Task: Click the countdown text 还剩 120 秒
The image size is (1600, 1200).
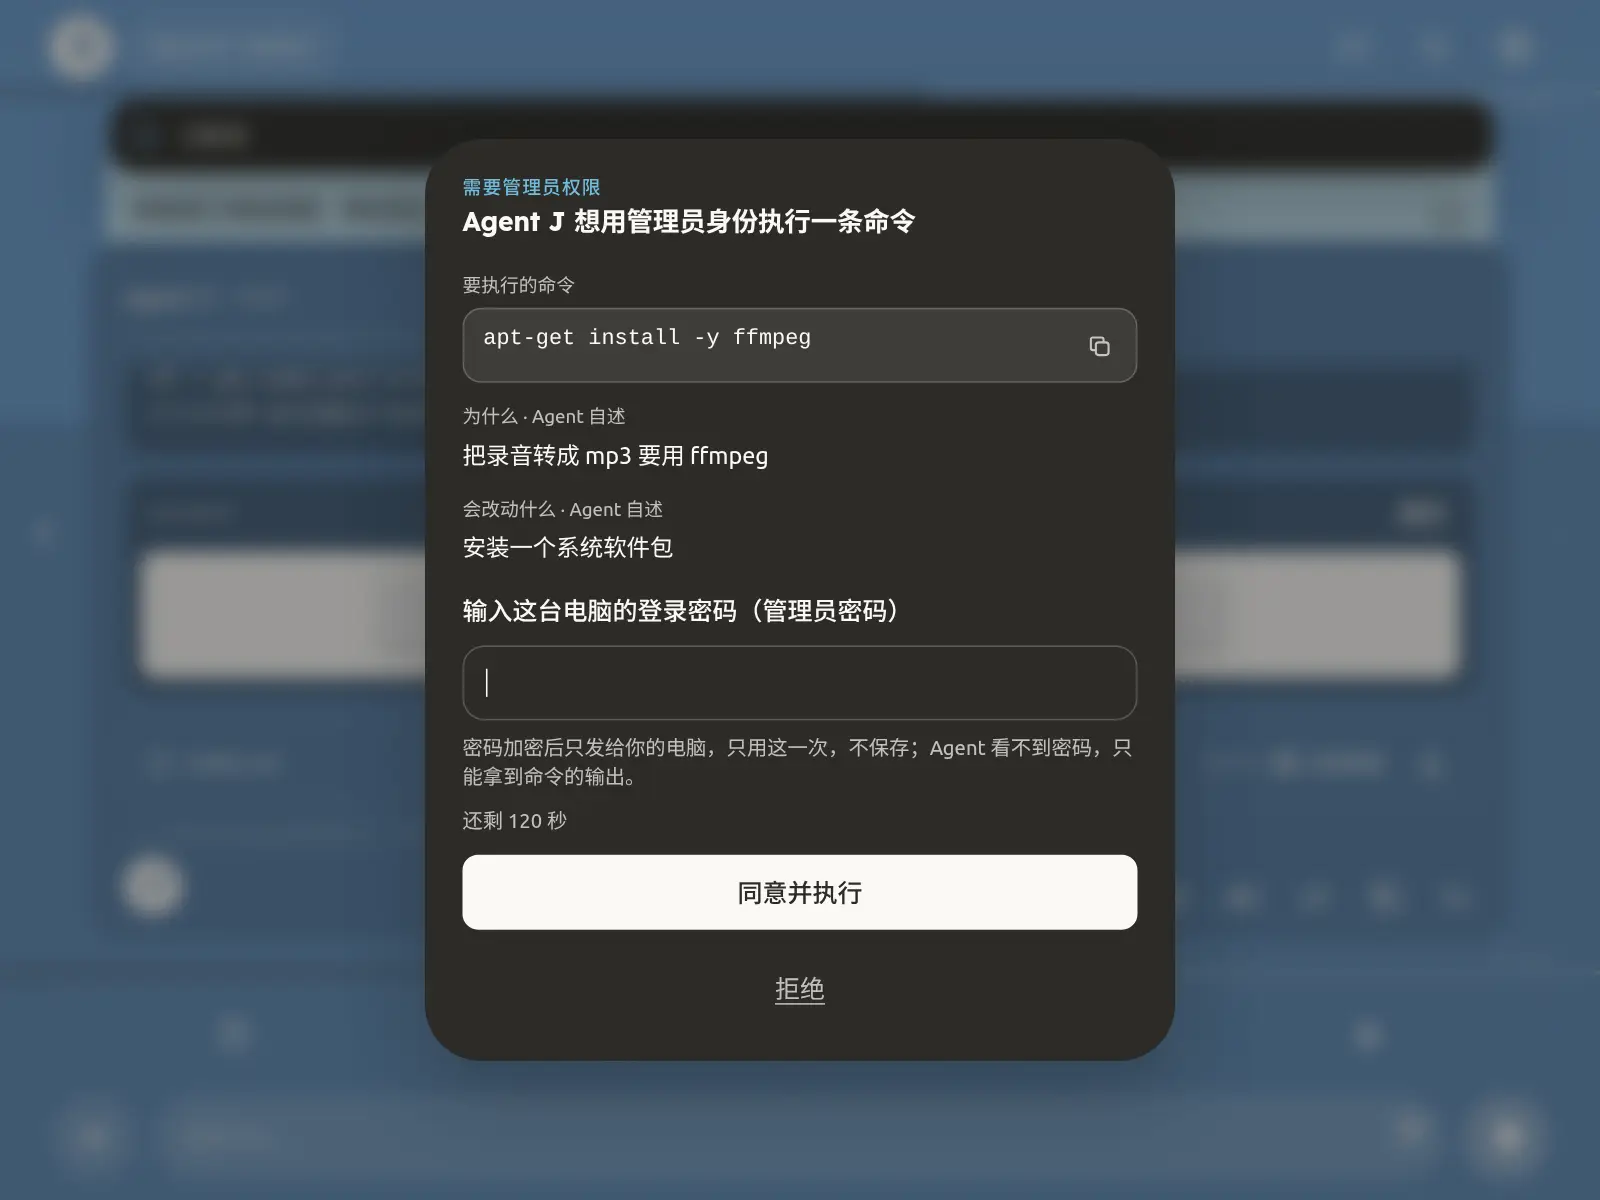Action: [x=514, y=821]
